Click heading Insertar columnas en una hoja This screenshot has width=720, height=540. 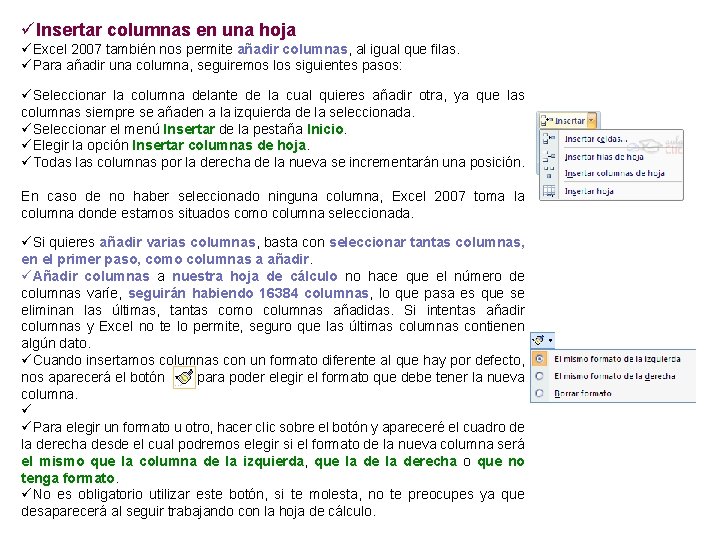click(x=166, y=30)
